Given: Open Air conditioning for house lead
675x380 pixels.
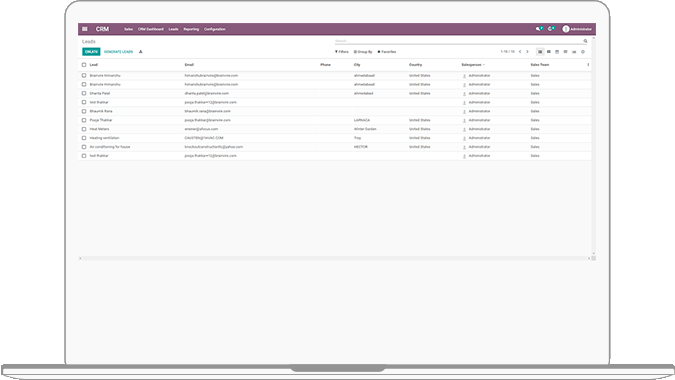Looking at the screenshot, I should pyautogui.click(x=110, y=147).
